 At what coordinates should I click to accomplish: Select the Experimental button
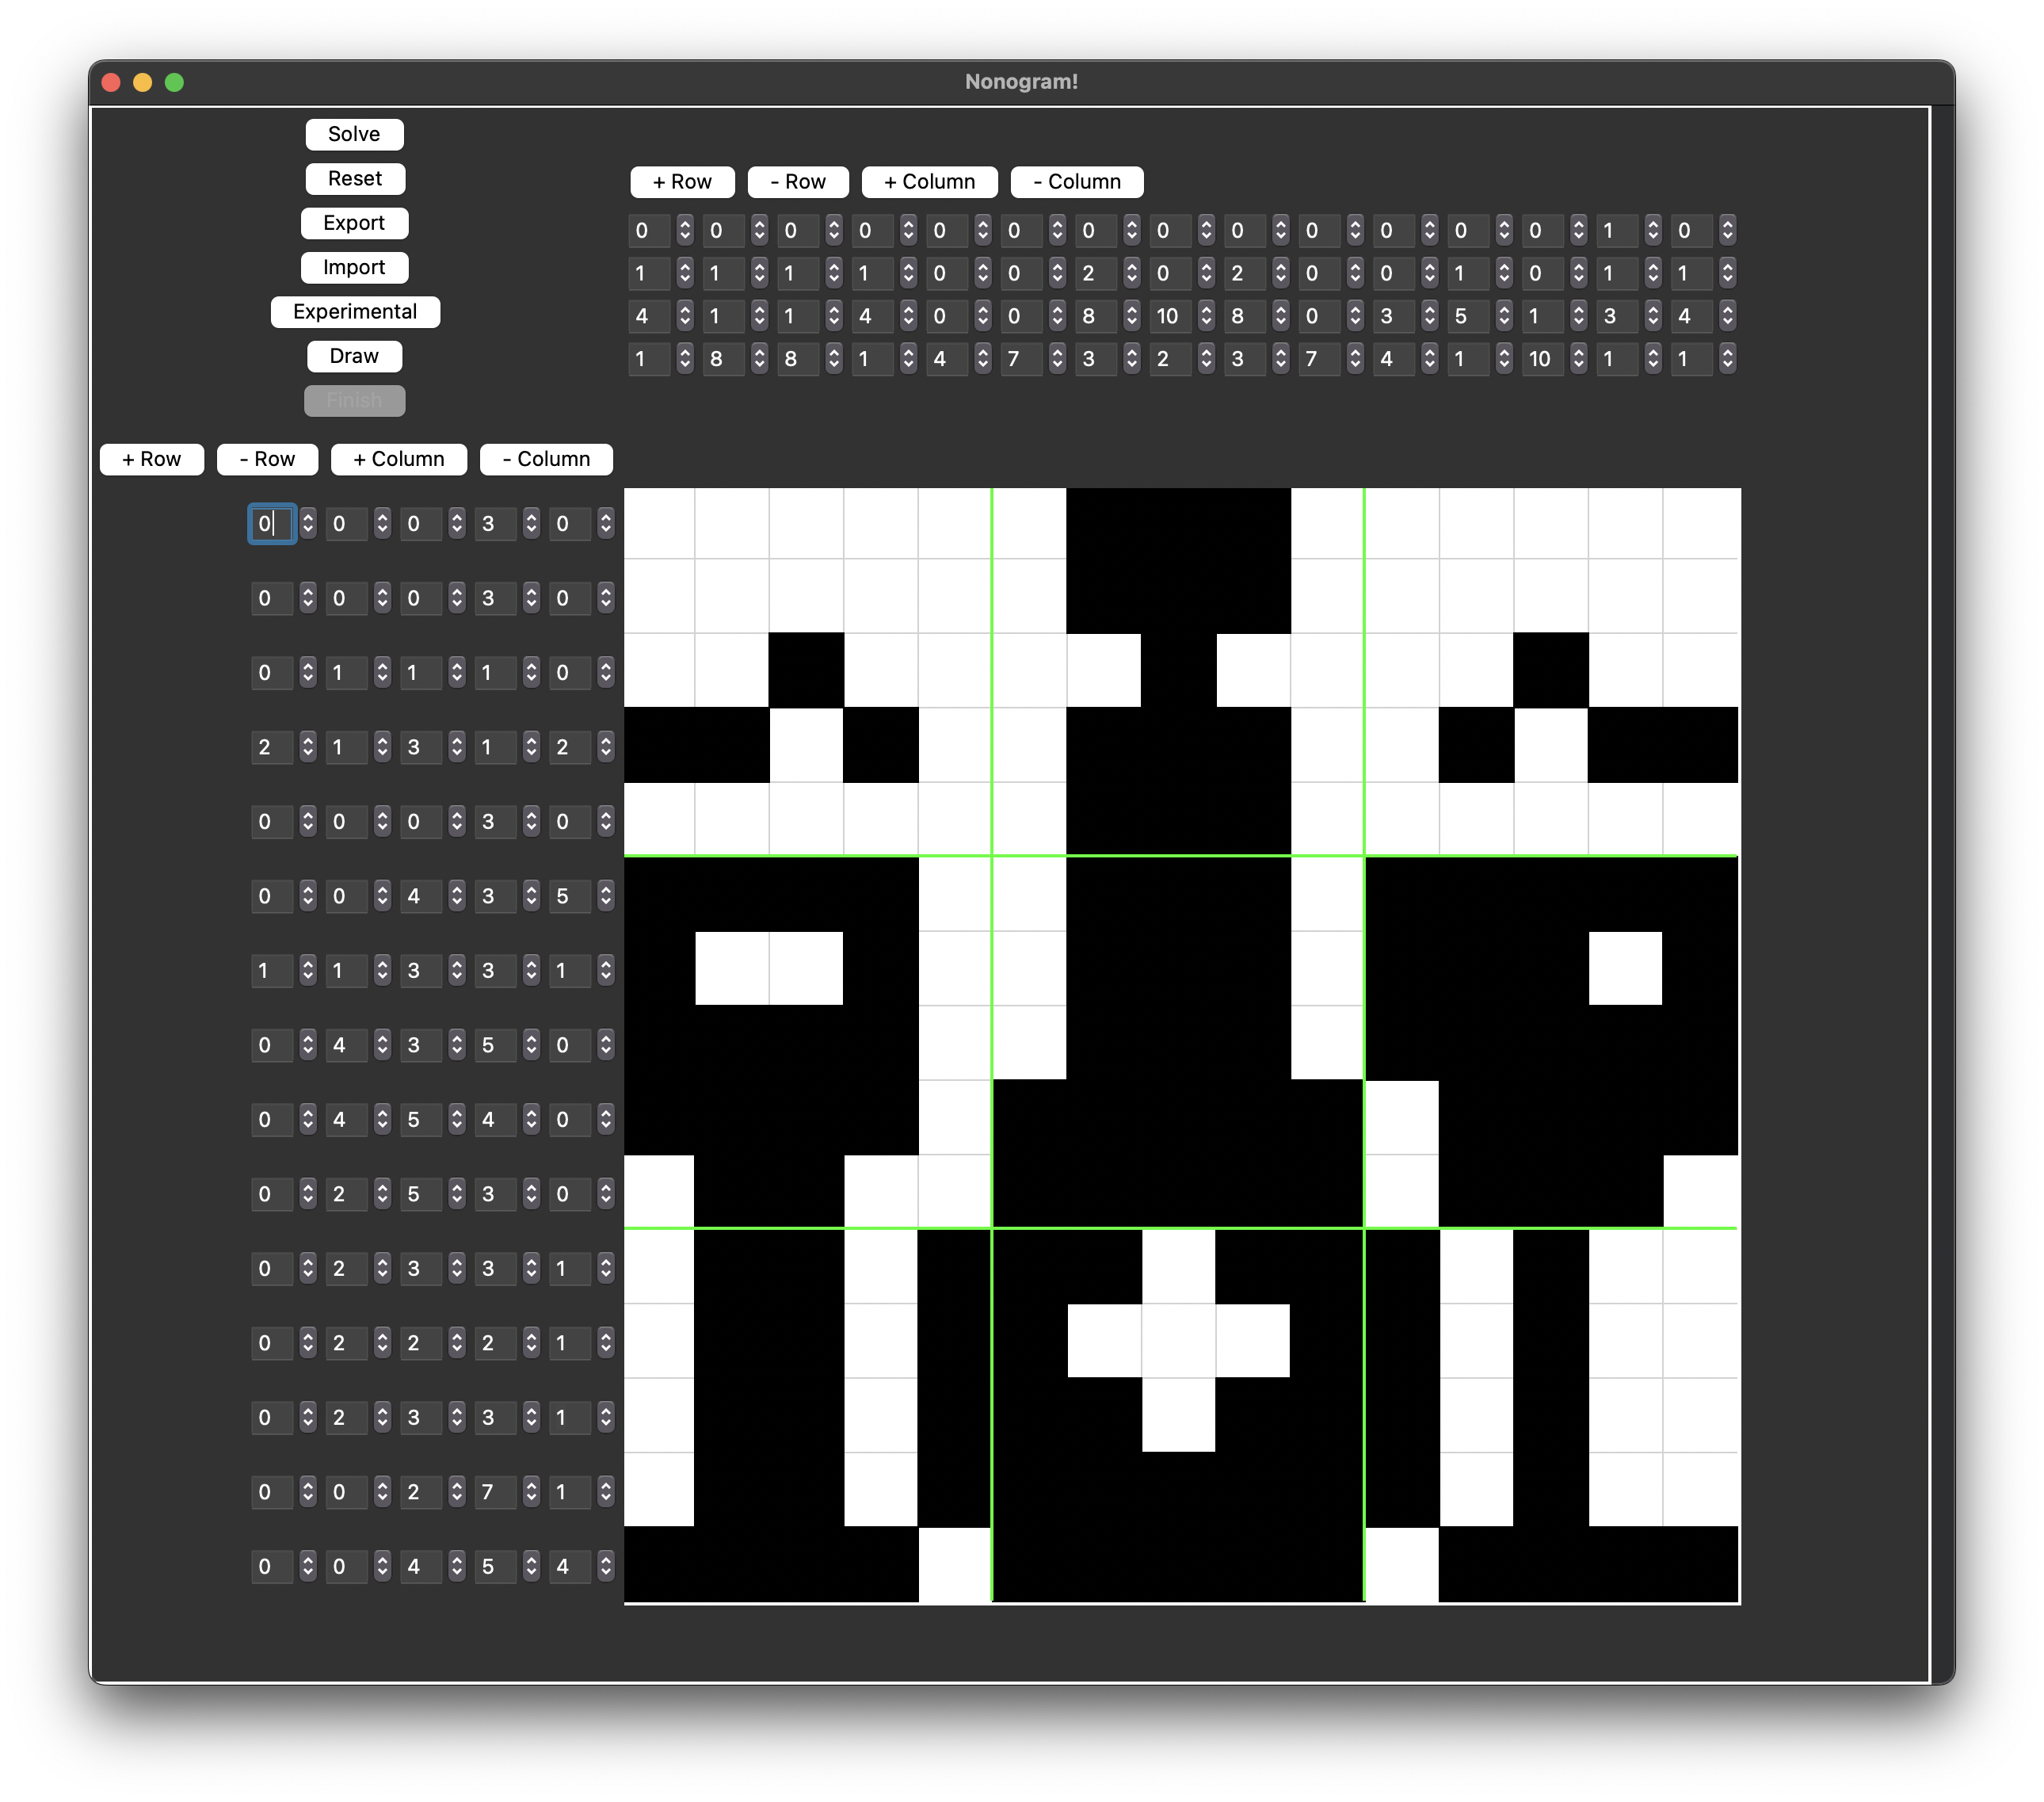355,312
